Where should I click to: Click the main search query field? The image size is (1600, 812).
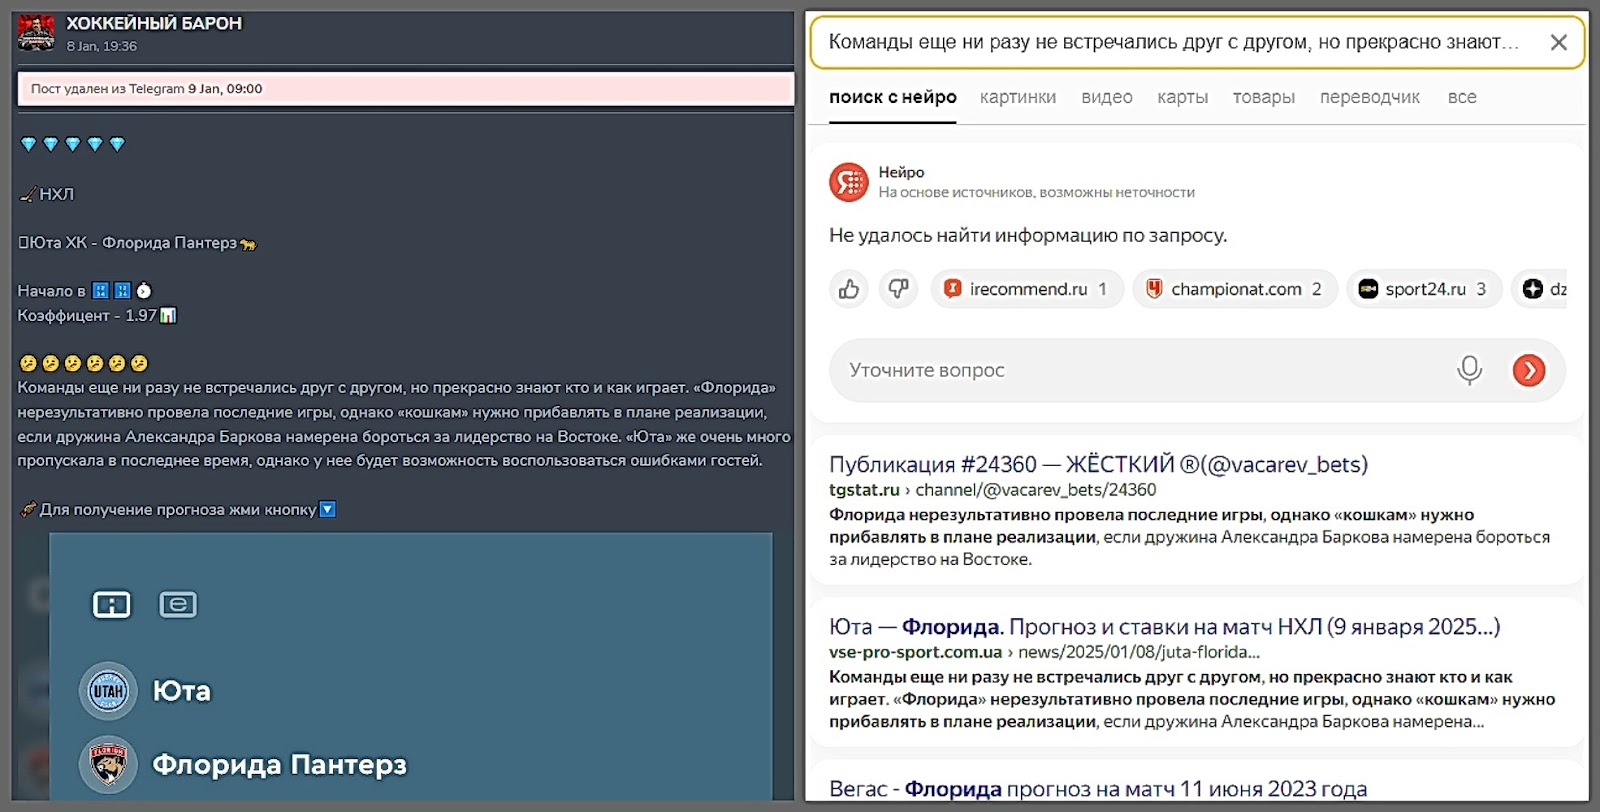tap(1172, 42)
